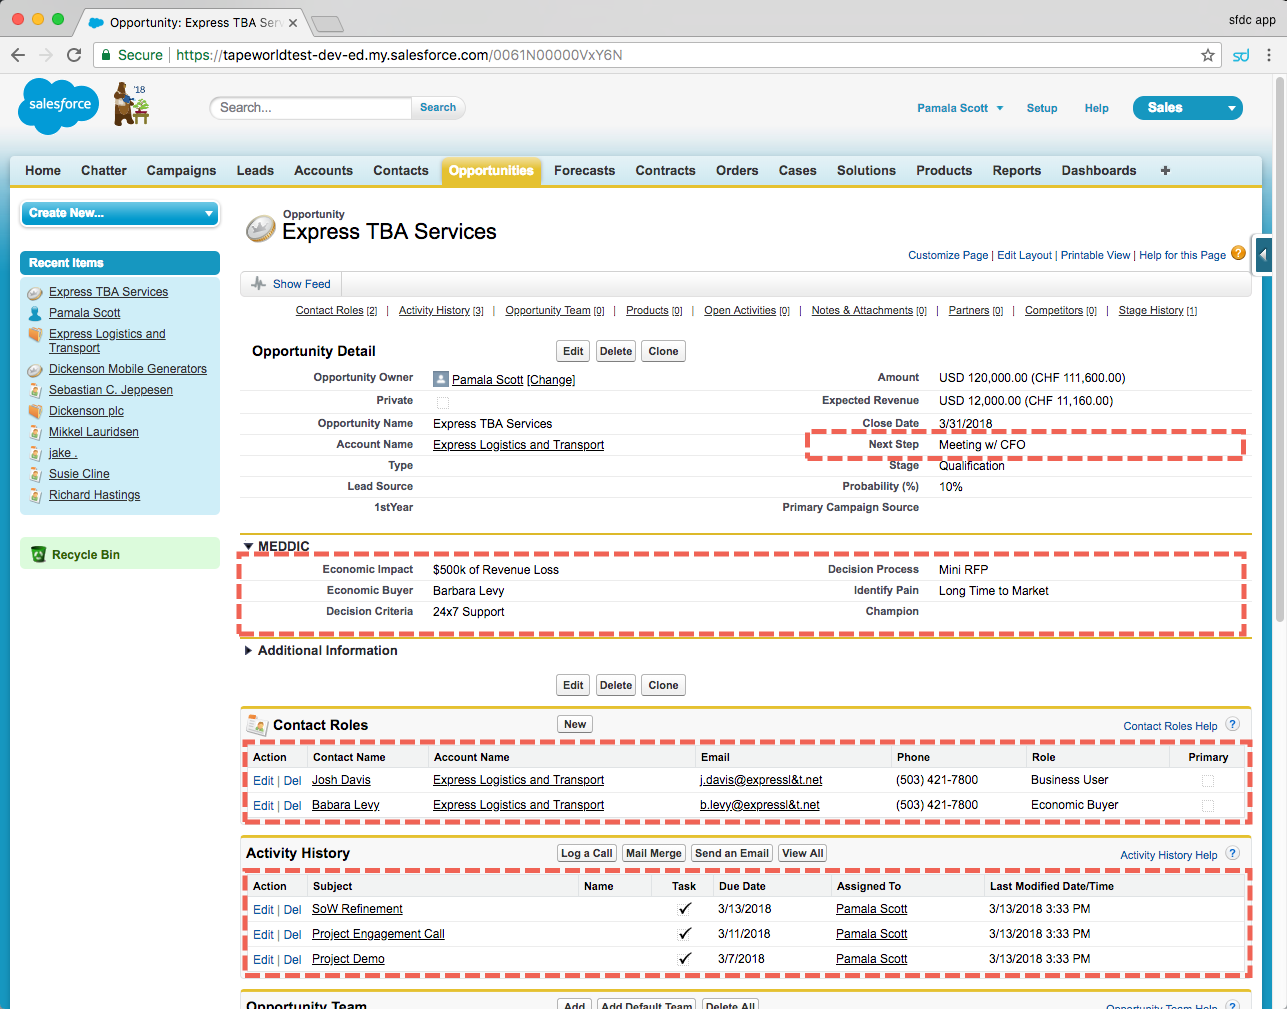Click the Astro bear mascot image
This screenshot has height=1009, width=1287.
(x=130, y=104)
